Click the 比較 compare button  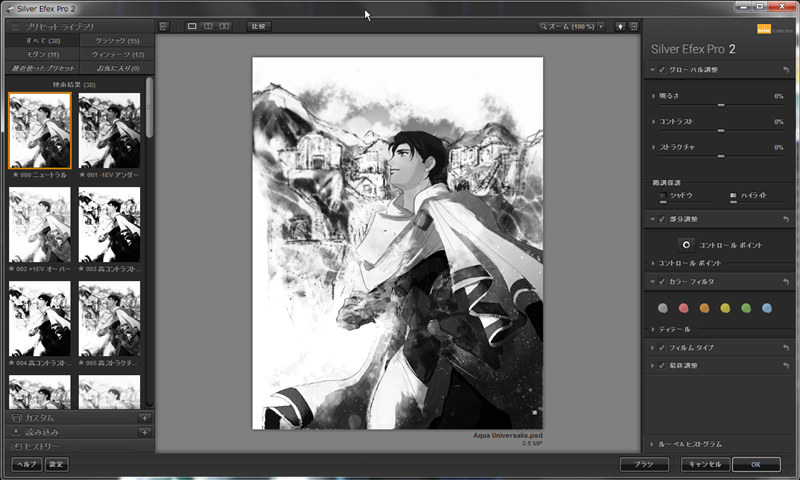point(259,26)
